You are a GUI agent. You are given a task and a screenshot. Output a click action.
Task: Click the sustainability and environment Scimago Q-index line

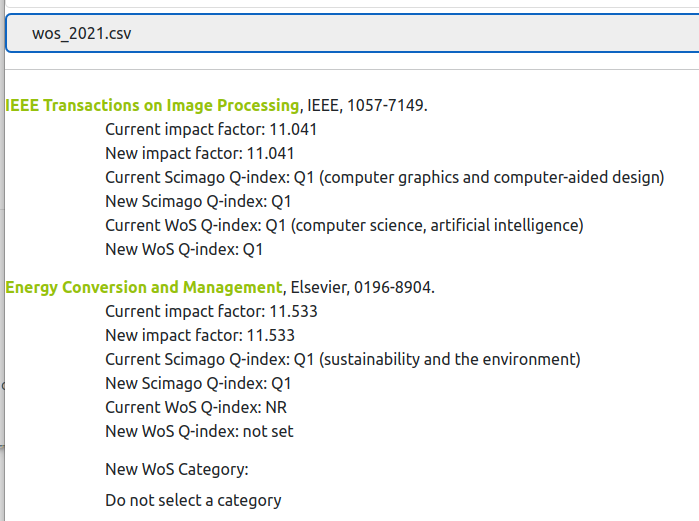[342, 359]
